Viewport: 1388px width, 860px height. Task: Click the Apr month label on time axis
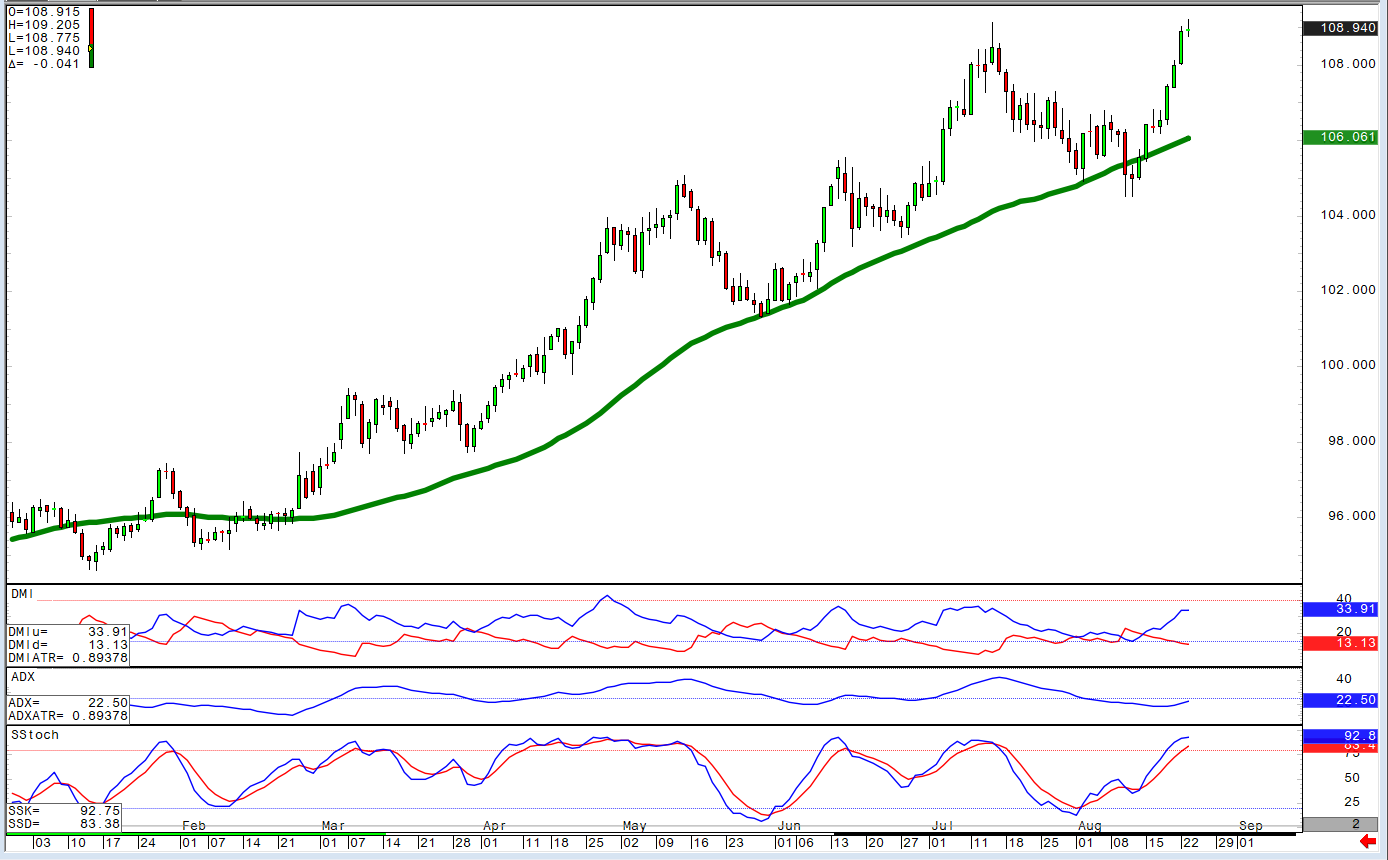pos(495,826)
